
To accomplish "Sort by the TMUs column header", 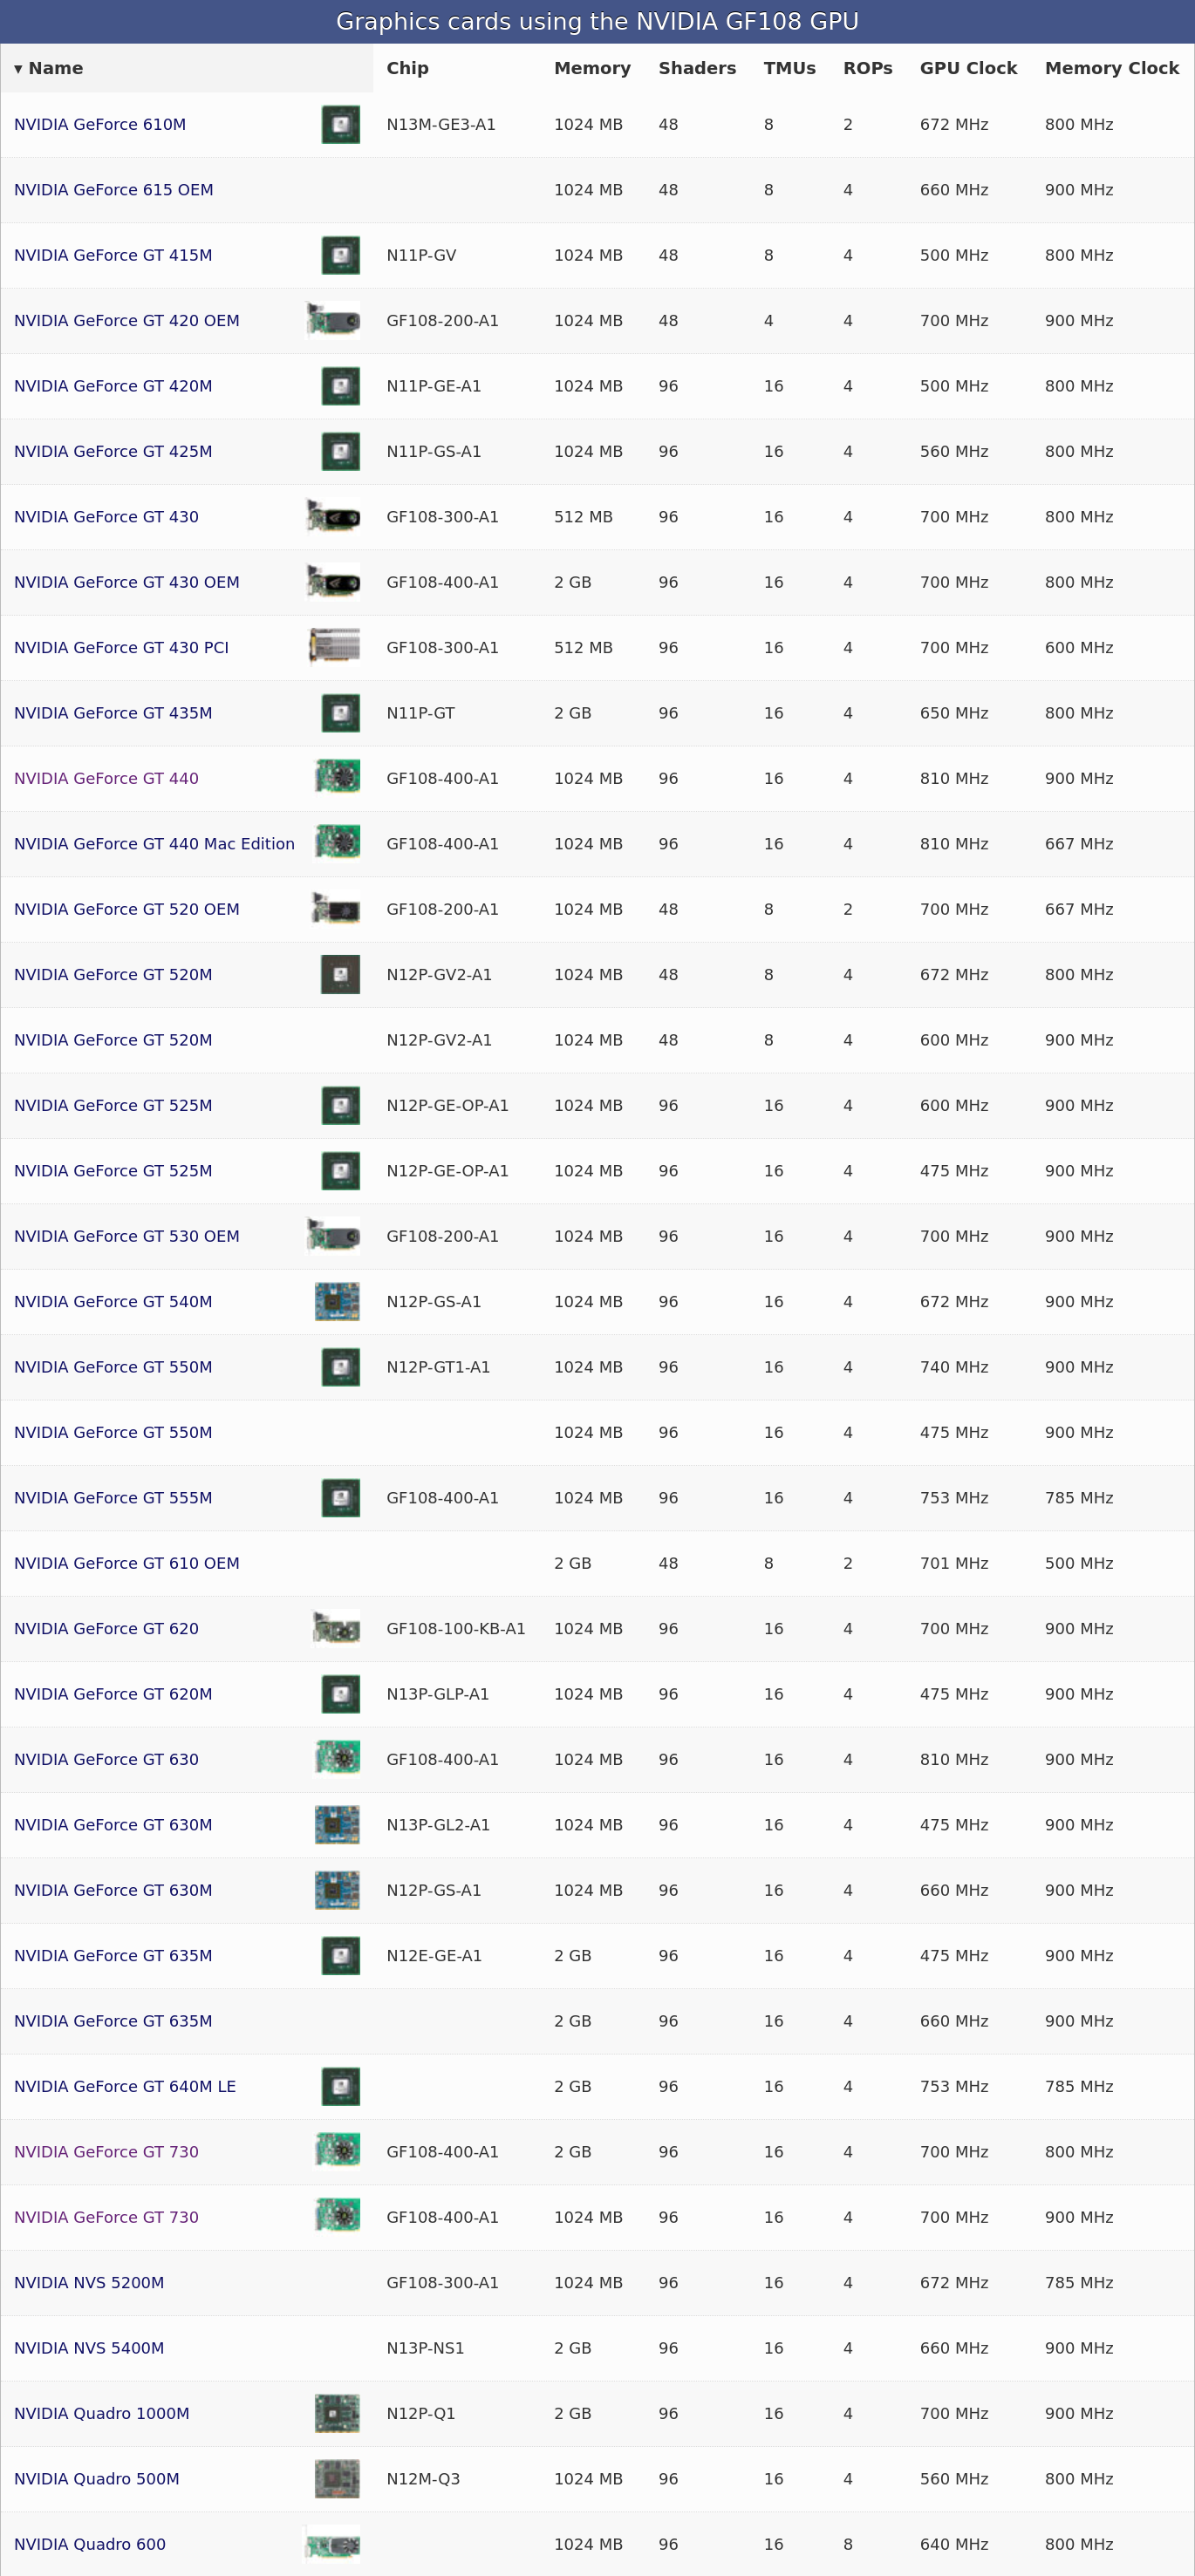I will click(789, 68).
